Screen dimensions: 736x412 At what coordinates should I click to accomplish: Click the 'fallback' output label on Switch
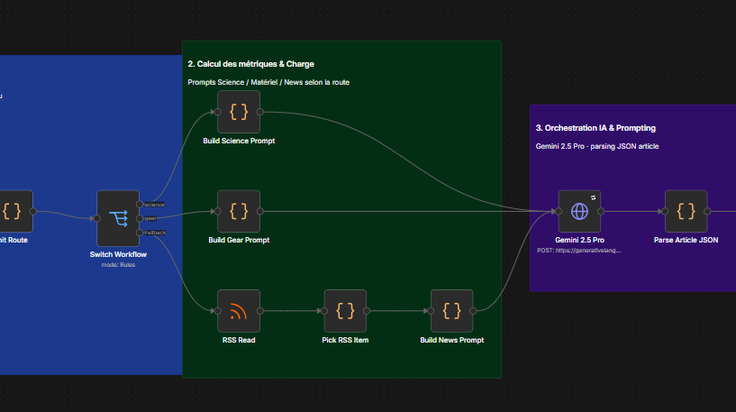point(155,232)
